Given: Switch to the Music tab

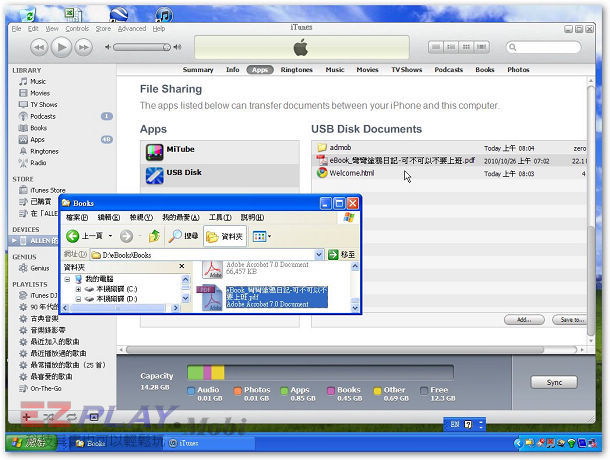Looking at the screenshot, I should (335, 70).
